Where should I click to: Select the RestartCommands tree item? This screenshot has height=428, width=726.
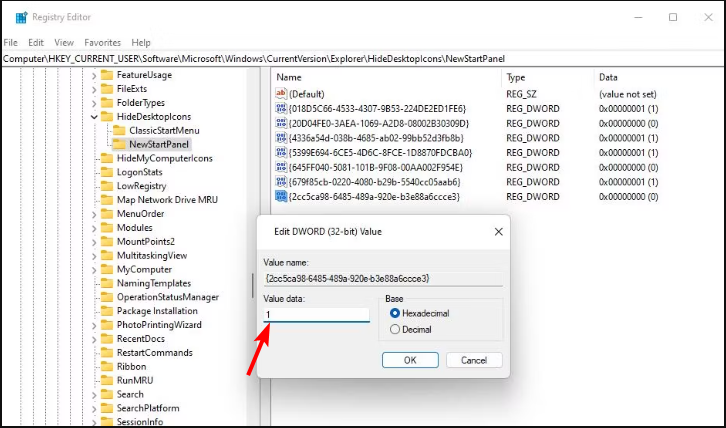(x=155, y=352)
